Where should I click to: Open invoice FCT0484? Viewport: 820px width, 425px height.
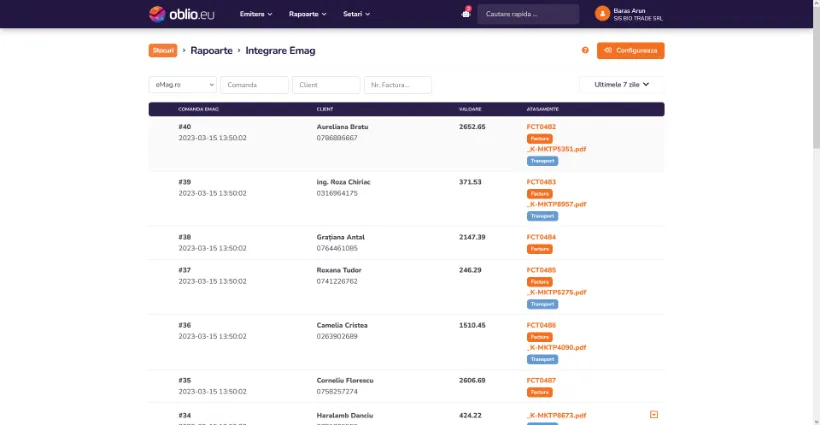(541, 237)
